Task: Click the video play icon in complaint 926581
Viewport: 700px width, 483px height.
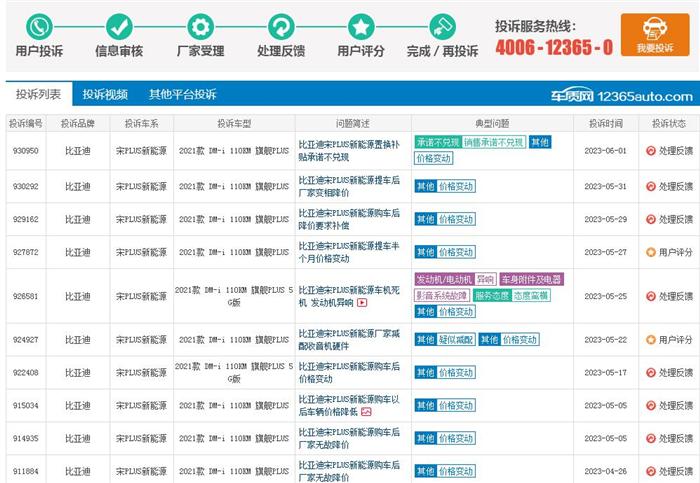Action: point(362,303)
